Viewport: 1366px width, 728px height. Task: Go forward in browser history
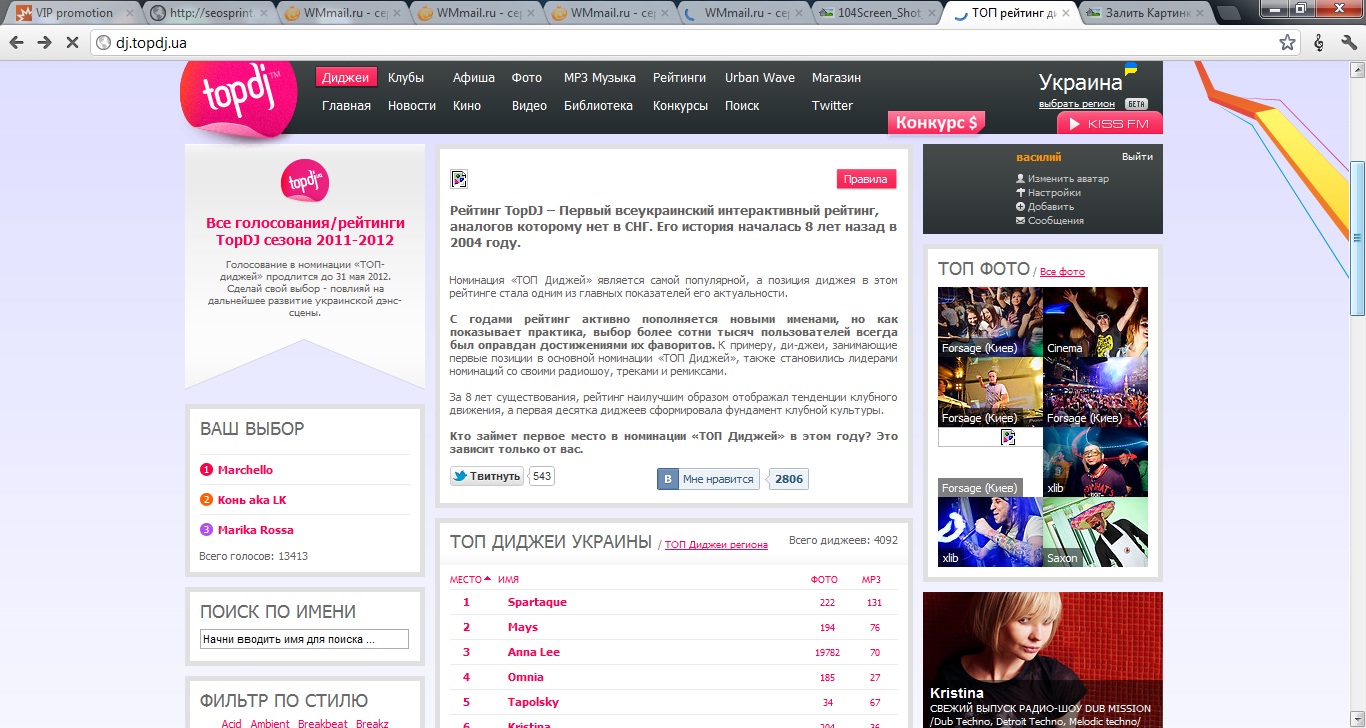45,43
